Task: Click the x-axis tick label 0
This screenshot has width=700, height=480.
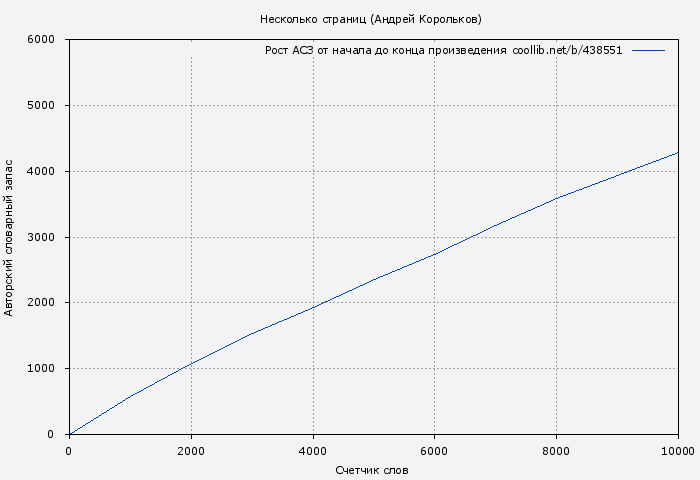Action: coord(69,451)
